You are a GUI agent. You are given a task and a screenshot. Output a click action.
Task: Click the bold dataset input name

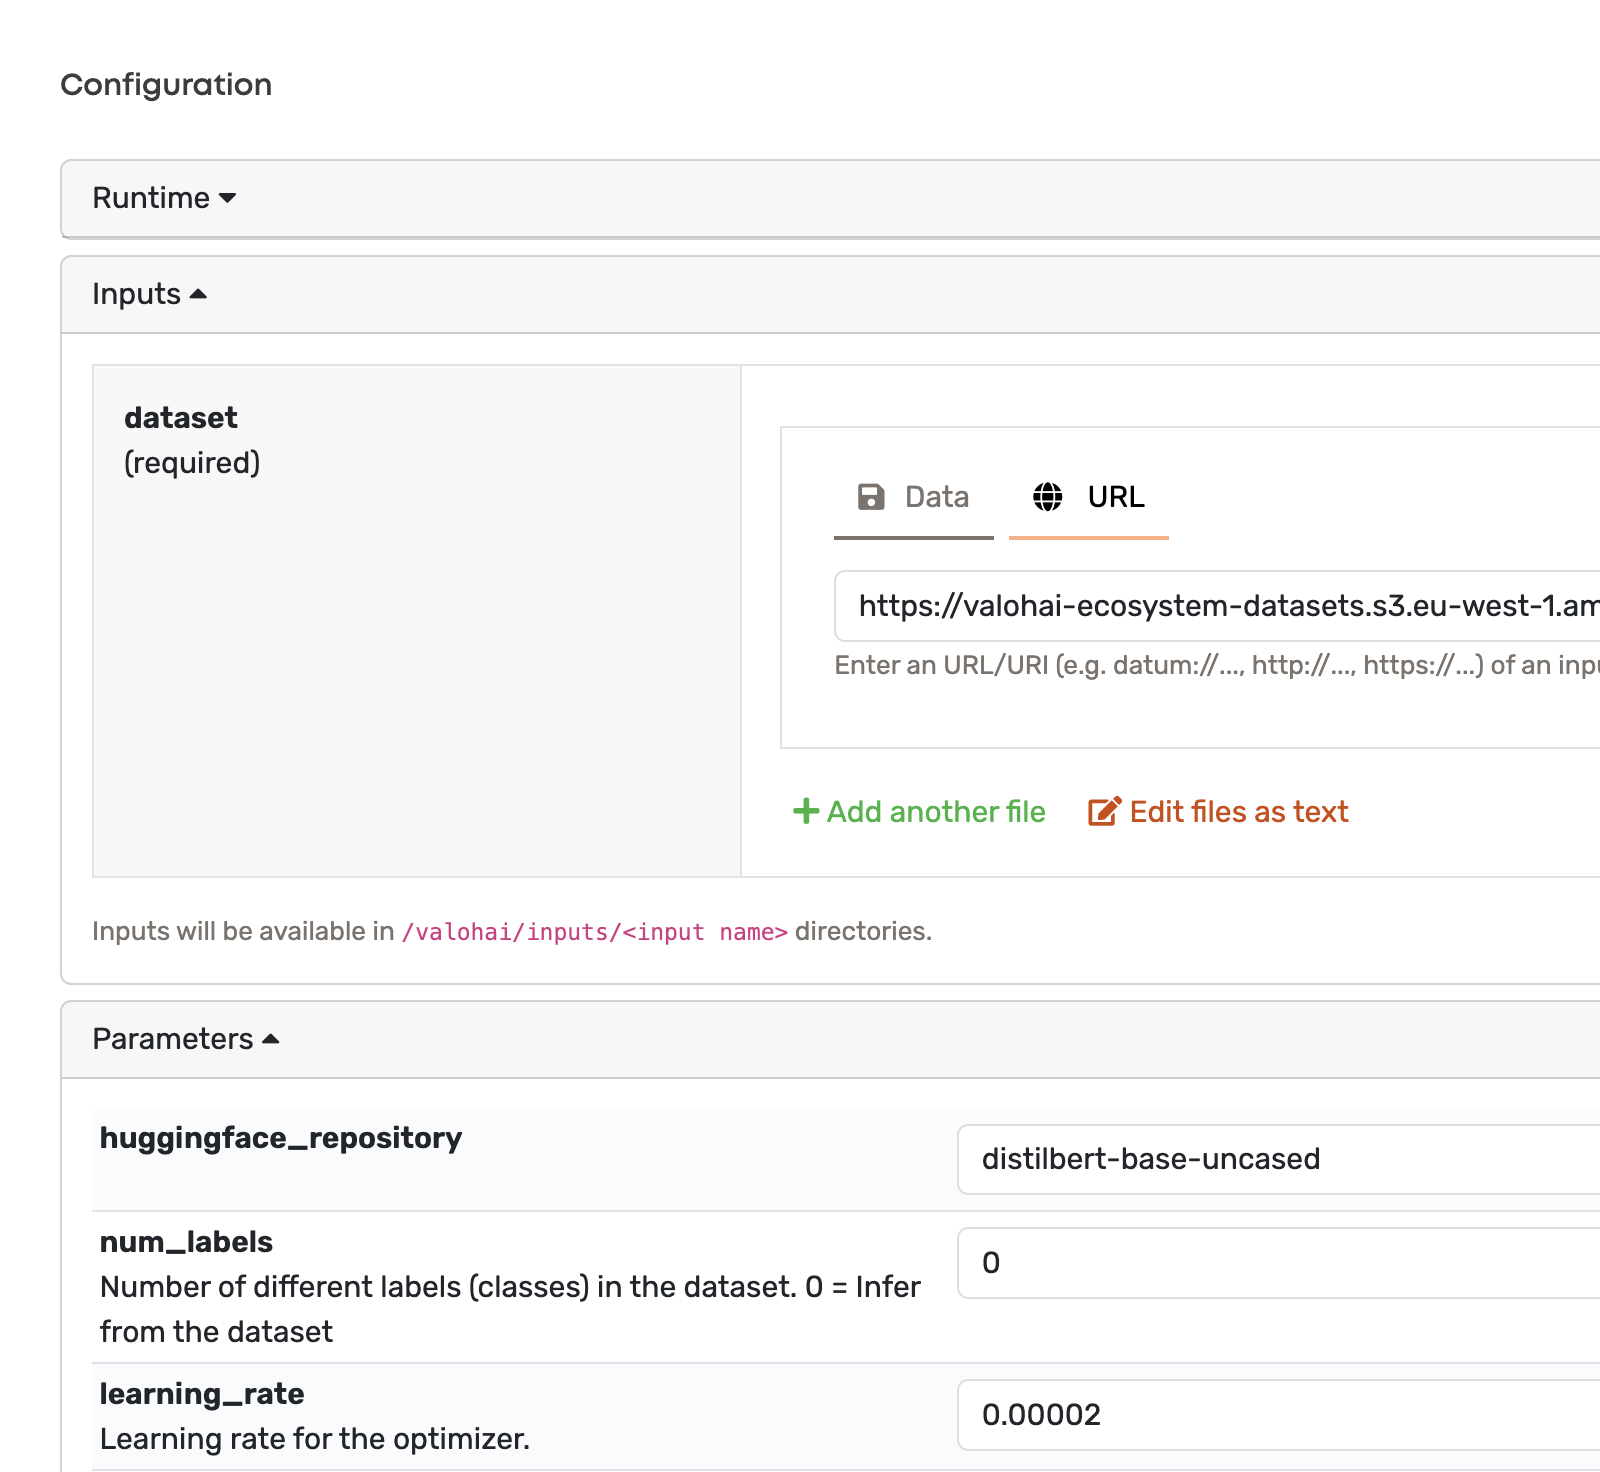coord(181,417)
